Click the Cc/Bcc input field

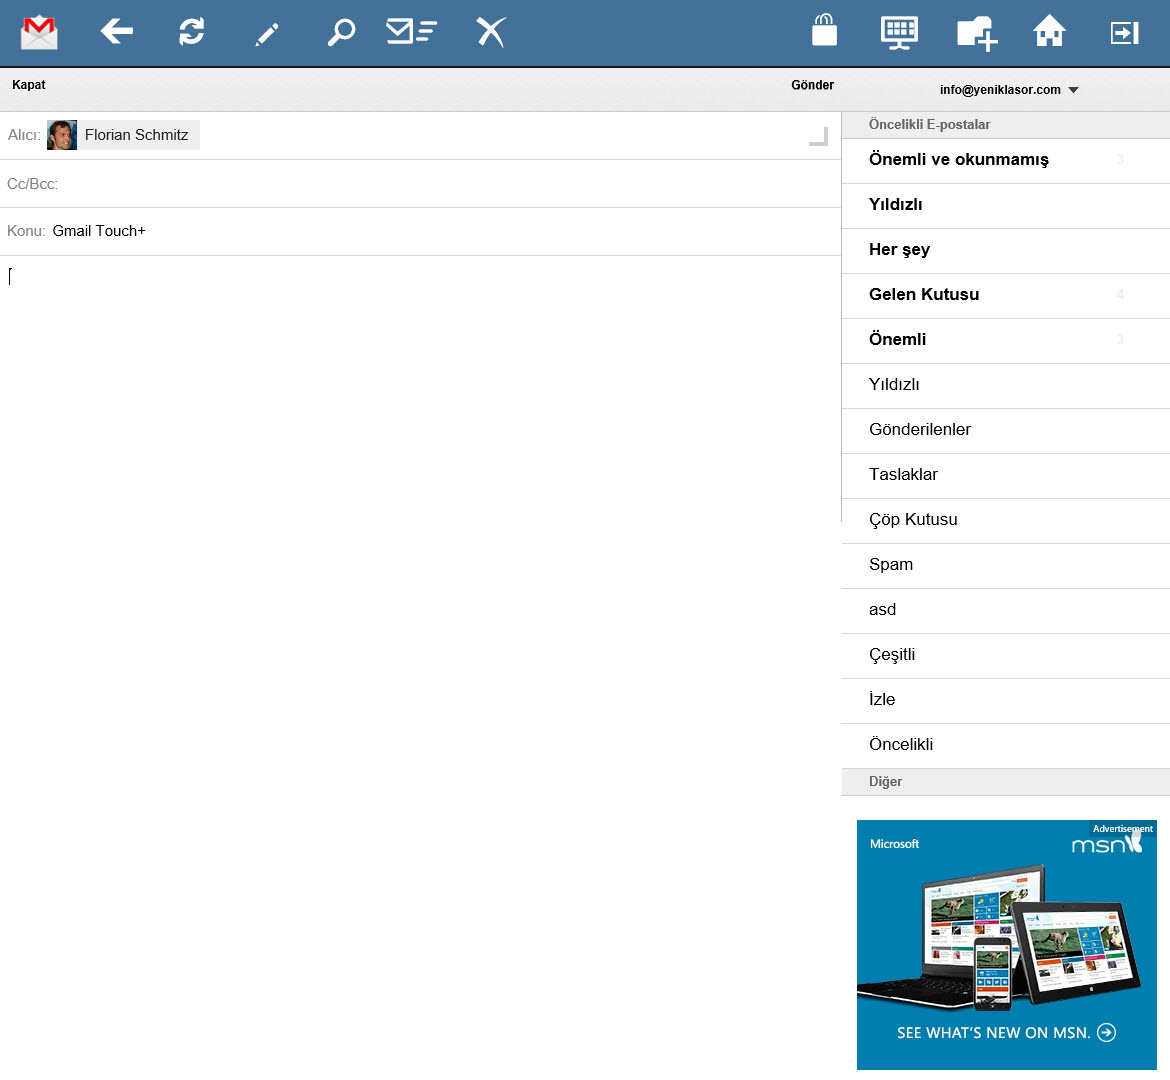(x=440, y=184)
